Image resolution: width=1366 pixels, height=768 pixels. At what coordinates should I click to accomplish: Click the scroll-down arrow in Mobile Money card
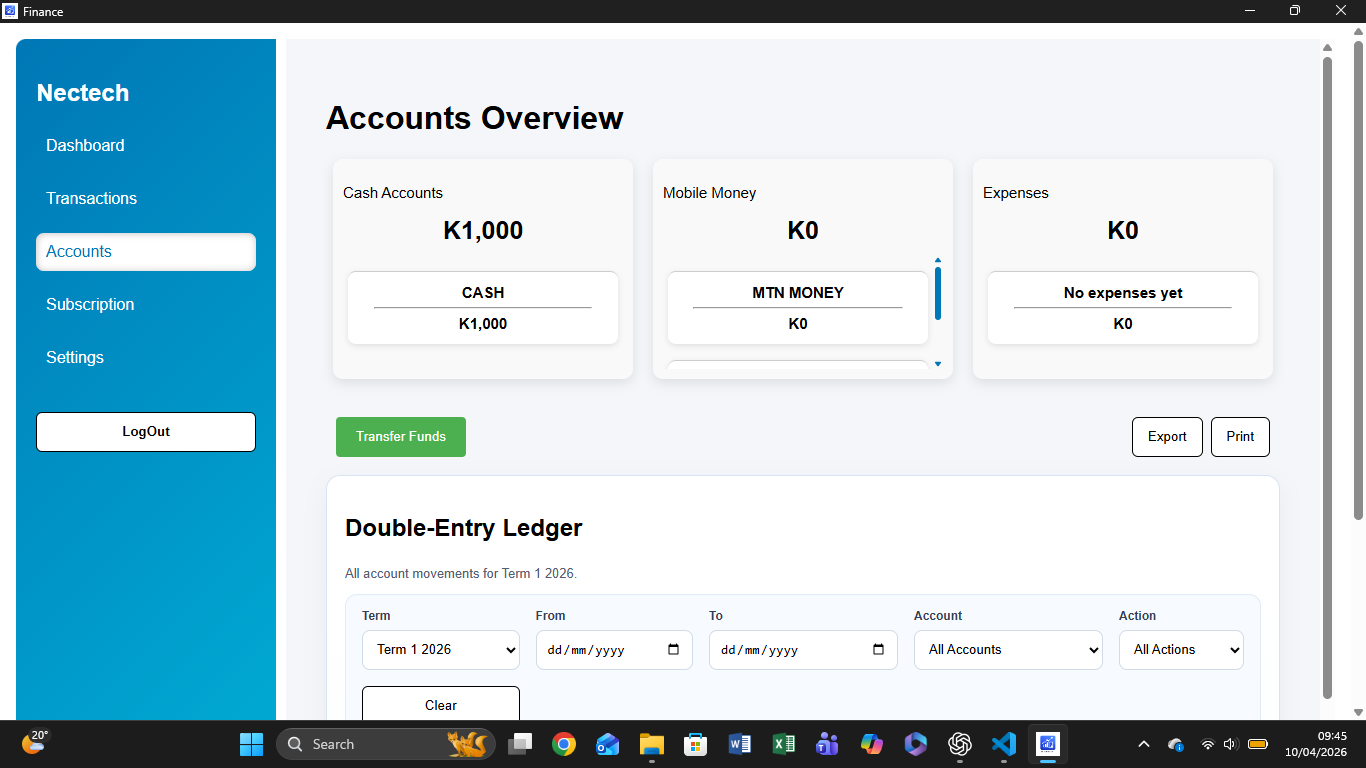click(937, 364)
